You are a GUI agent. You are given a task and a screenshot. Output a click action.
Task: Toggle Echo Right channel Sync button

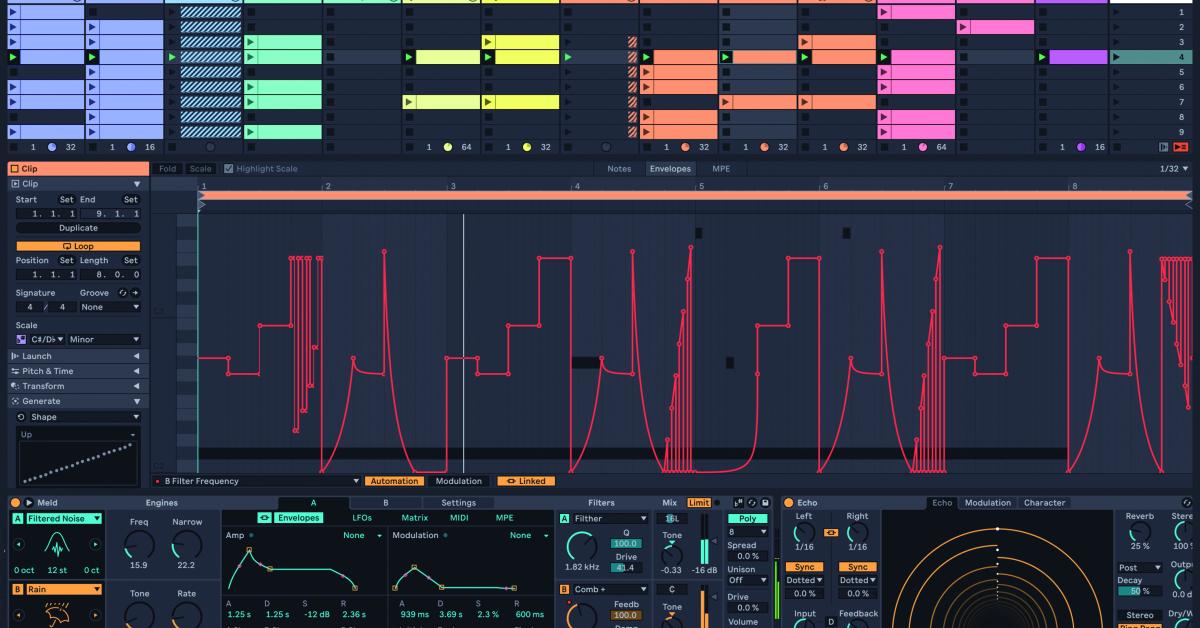coord(857,567)
